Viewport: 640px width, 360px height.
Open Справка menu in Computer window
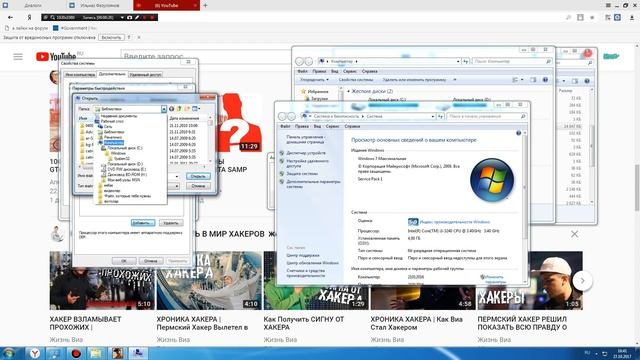click(369, 71)
